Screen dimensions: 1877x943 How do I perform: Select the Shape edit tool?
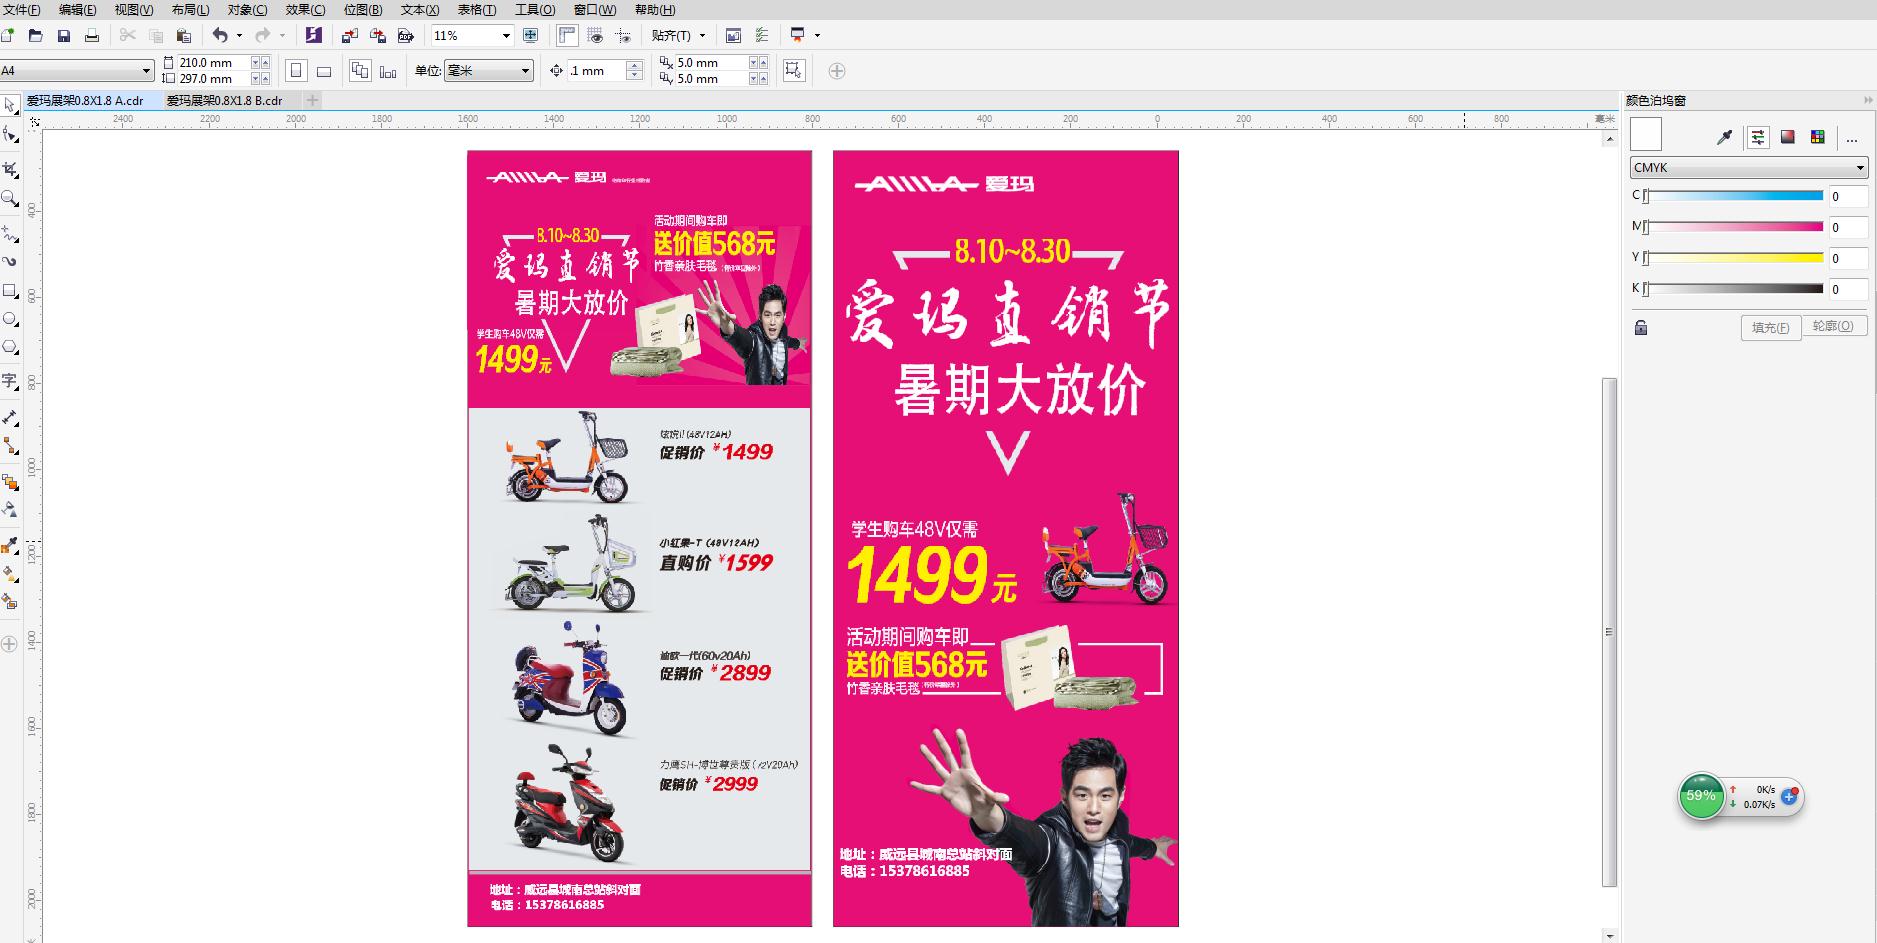(10, 134)
